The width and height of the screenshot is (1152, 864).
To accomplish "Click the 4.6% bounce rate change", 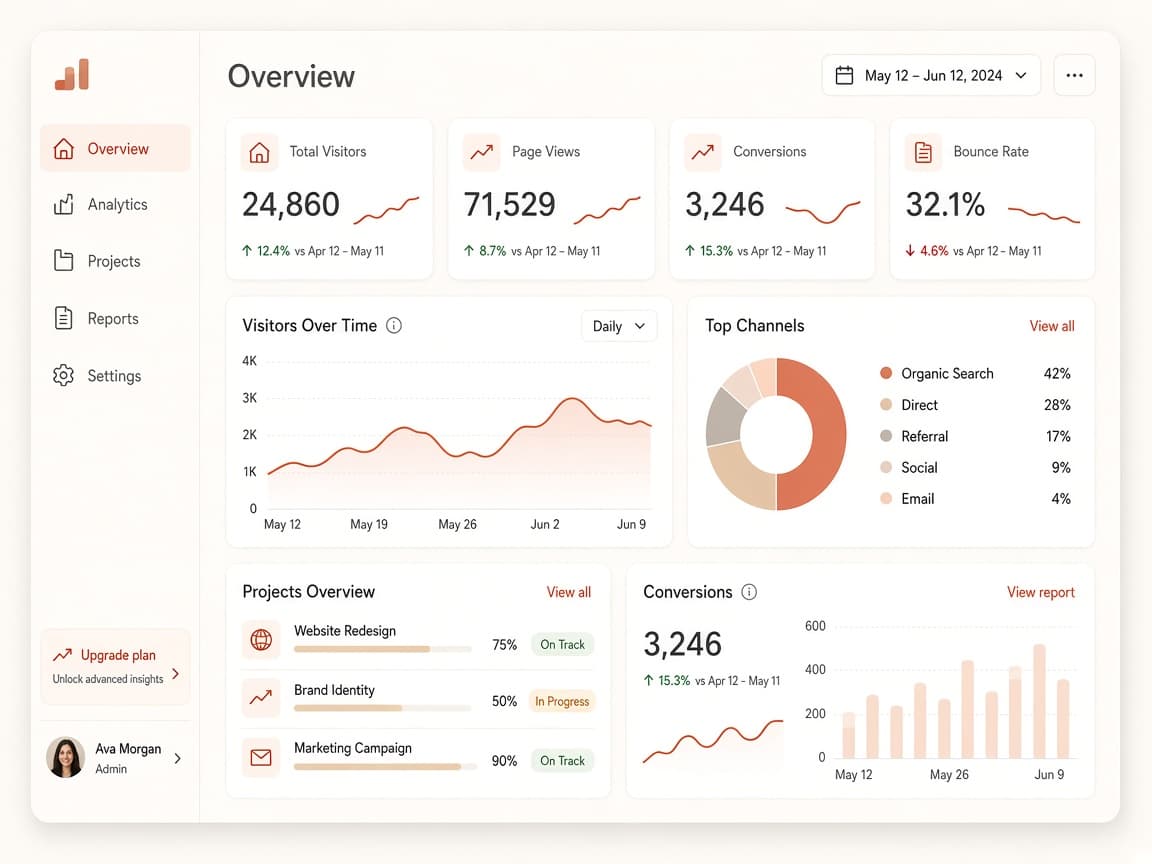I will 926,251.
